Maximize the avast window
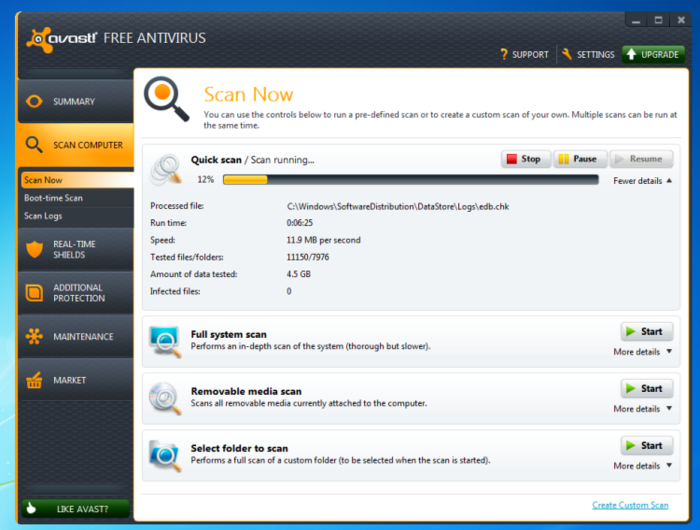The height and width of the screenshot is (530, 700). pyautogui.click(x=658, y=20)
